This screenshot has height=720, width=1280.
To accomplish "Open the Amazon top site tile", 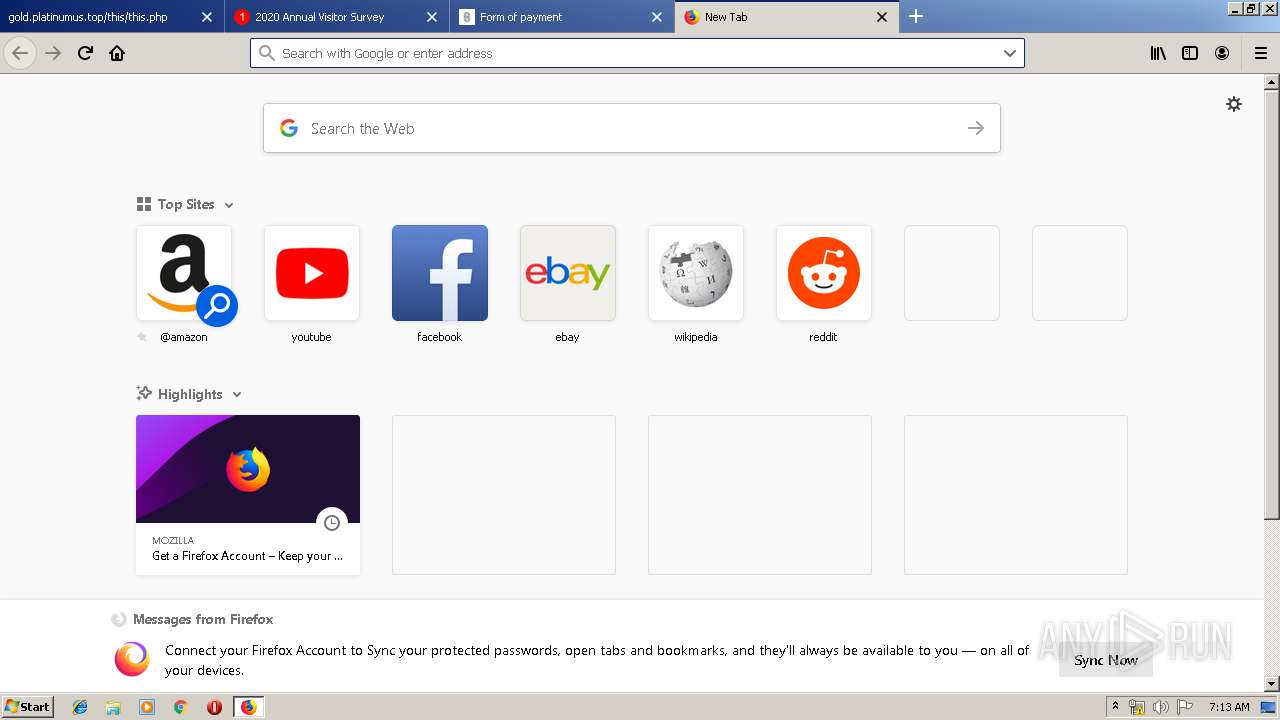I will click(x=184, y=273).
